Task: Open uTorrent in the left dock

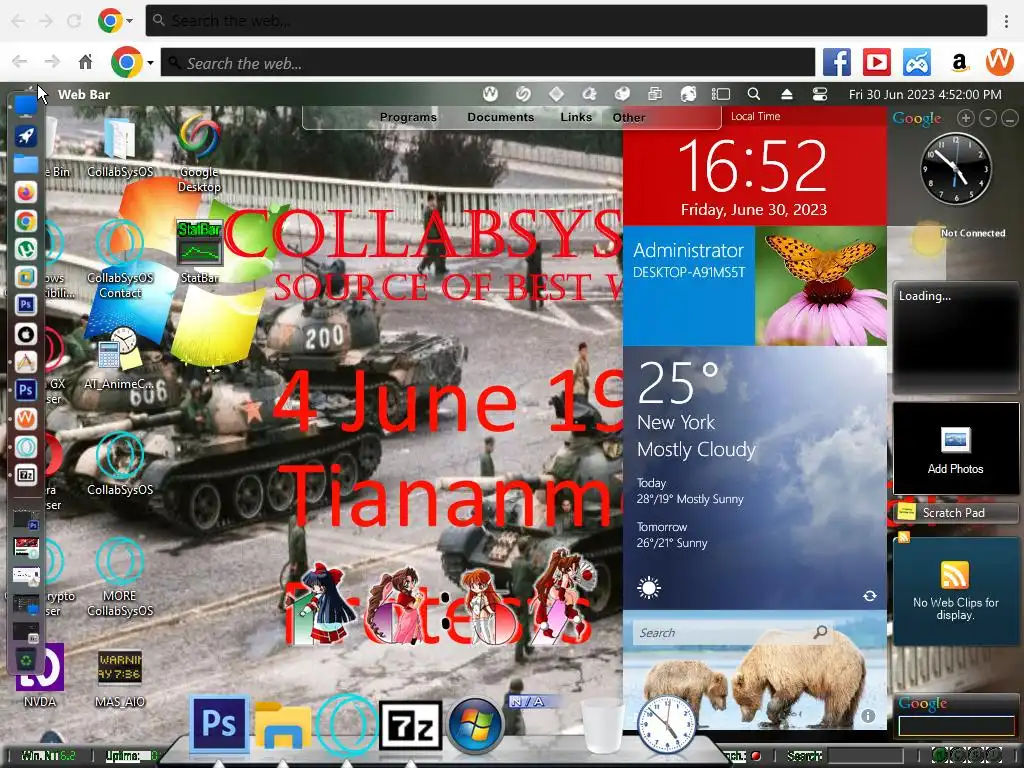Action: point(25,249)
